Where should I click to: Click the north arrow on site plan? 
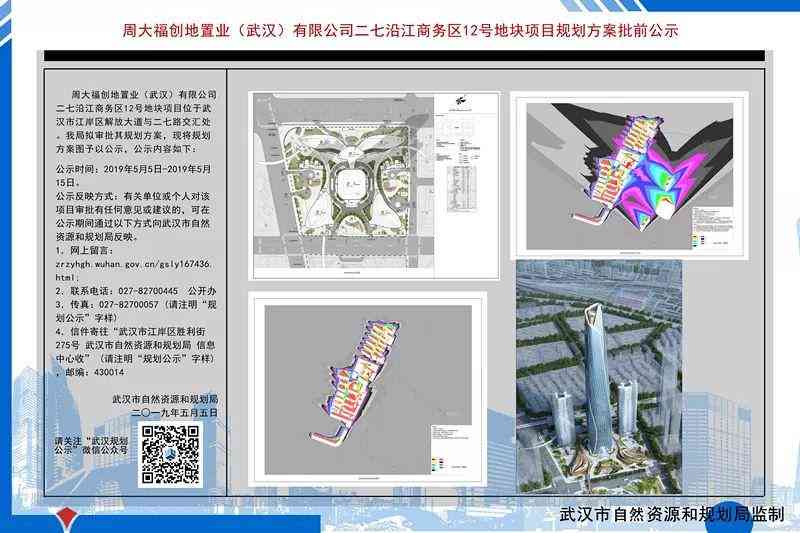pyautogui.click(x=461, y=100)
